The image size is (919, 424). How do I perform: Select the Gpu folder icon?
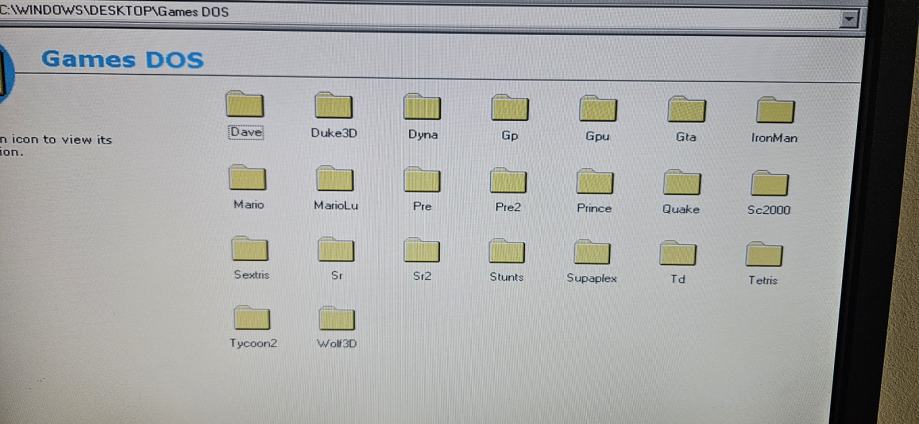point(598,108)
